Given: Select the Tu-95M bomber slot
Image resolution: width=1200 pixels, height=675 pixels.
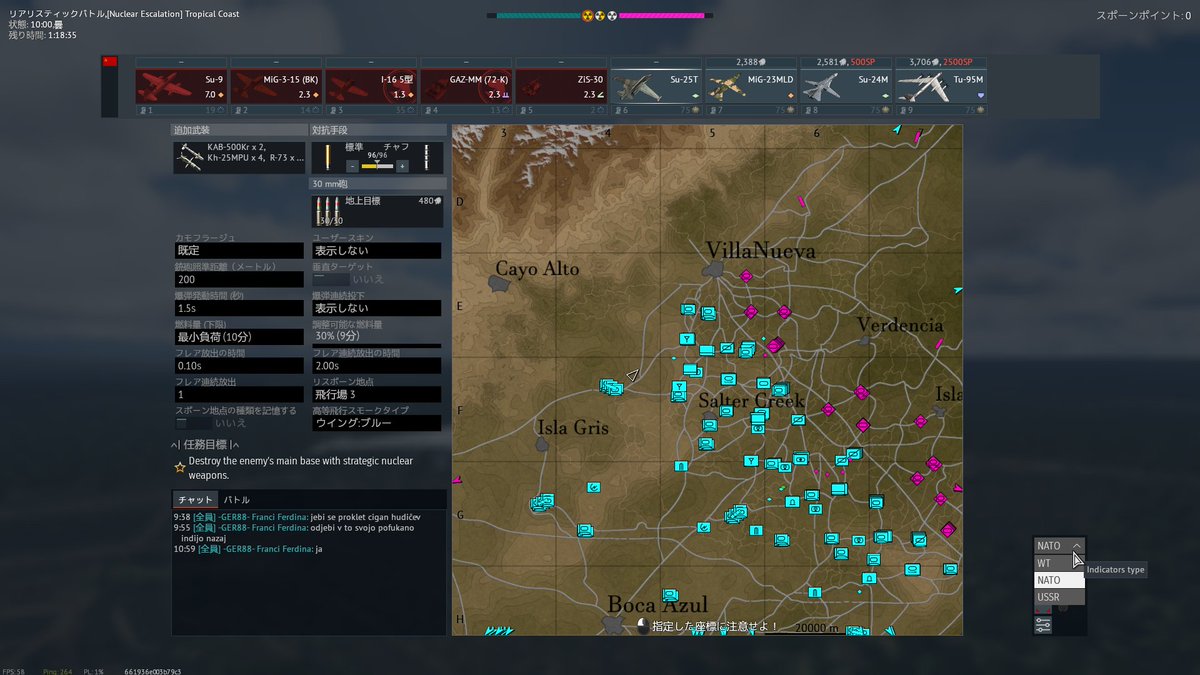Looking at the screenshot, I should pos(941,86).
